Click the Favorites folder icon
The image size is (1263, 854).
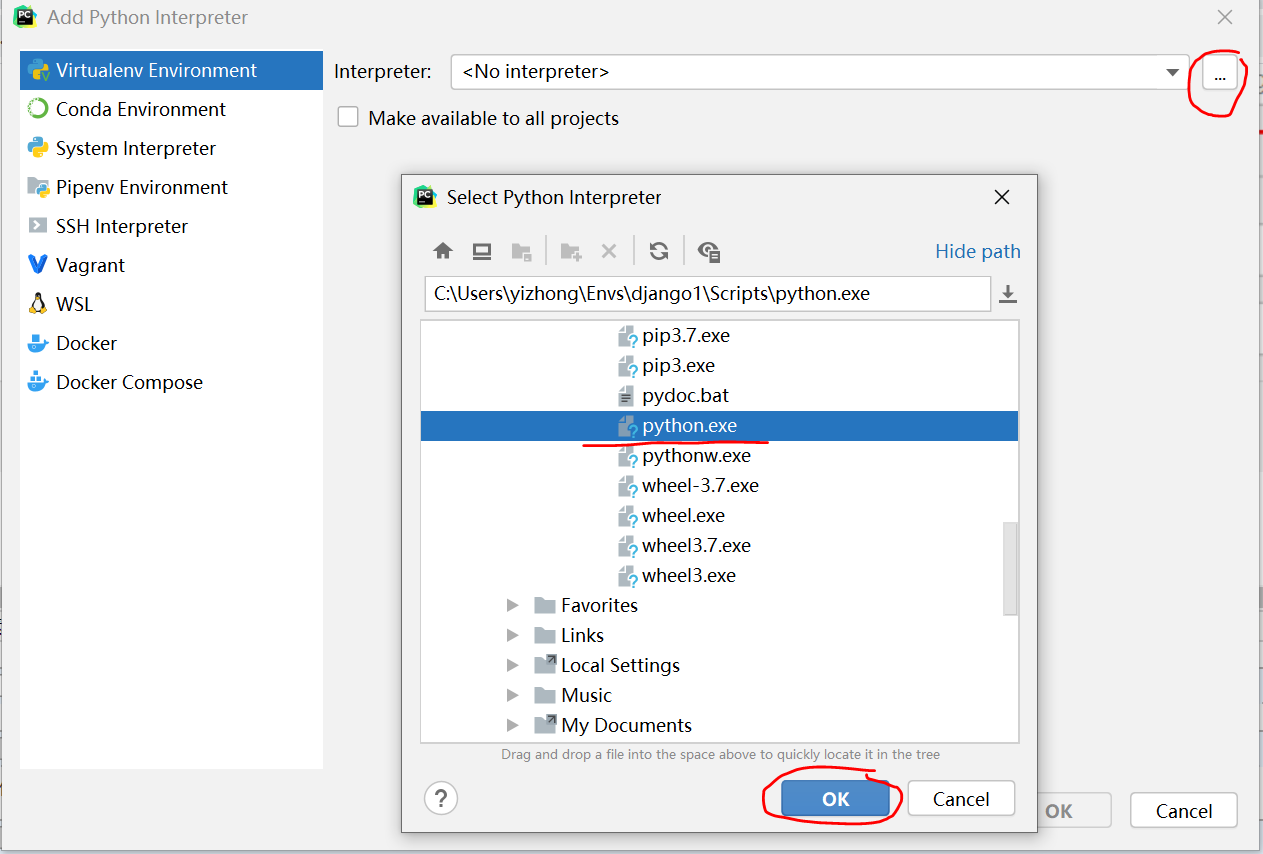544,605
